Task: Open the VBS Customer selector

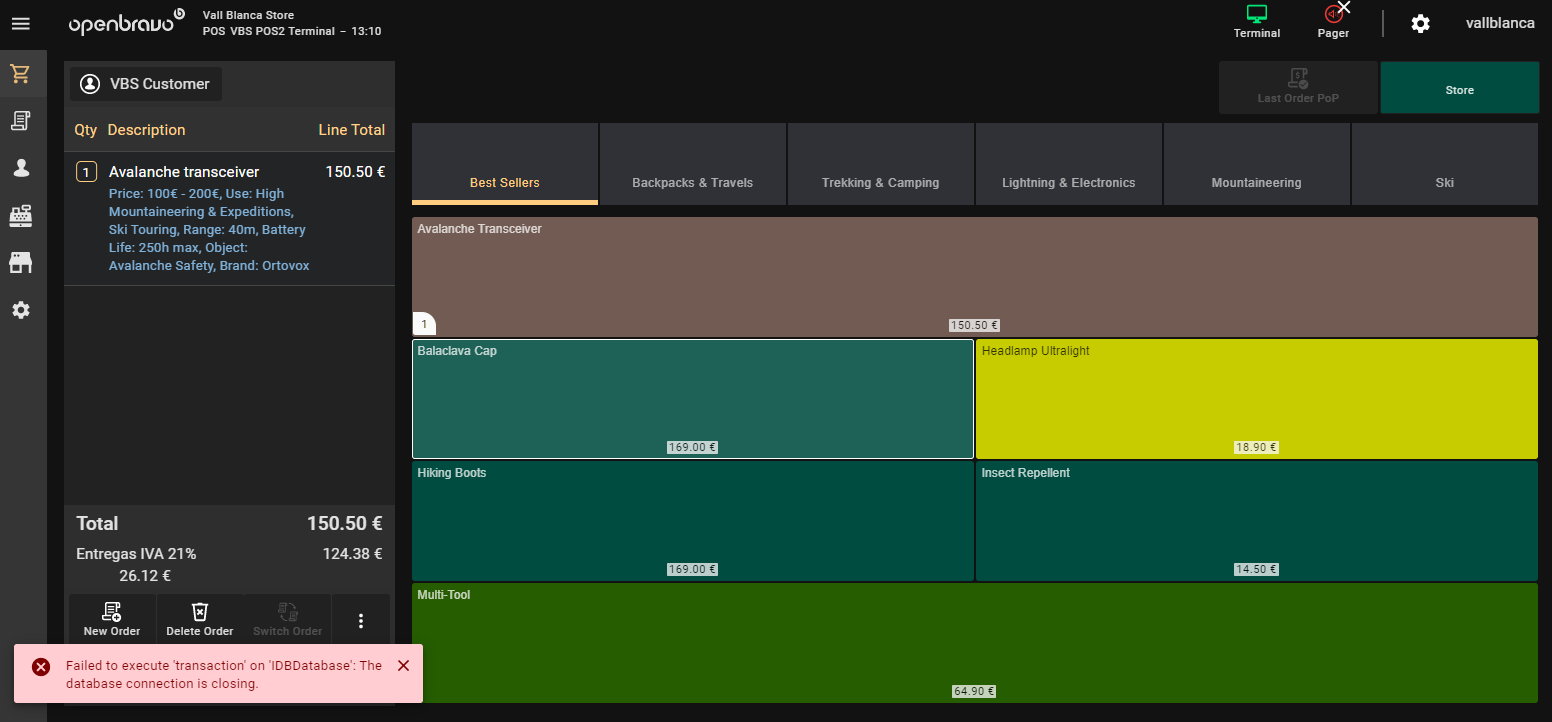Action: click(146, 84)
